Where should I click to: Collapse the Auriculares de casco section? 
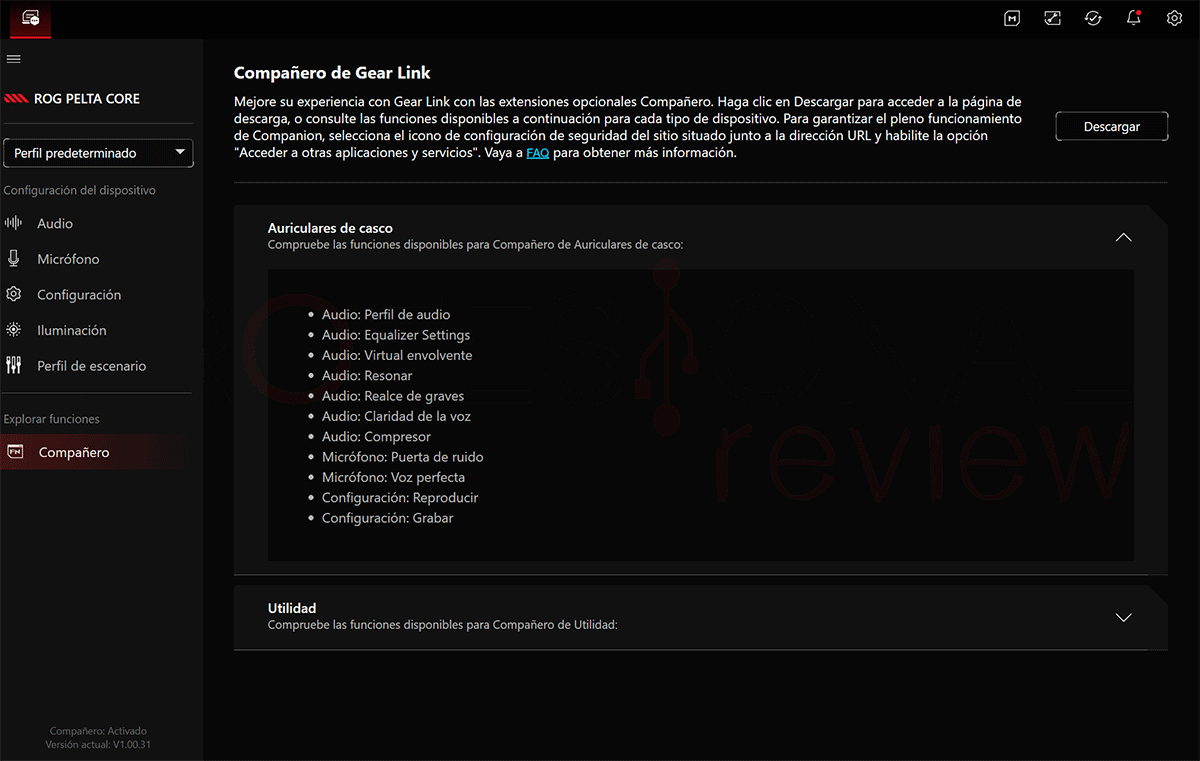point(1123,238)
